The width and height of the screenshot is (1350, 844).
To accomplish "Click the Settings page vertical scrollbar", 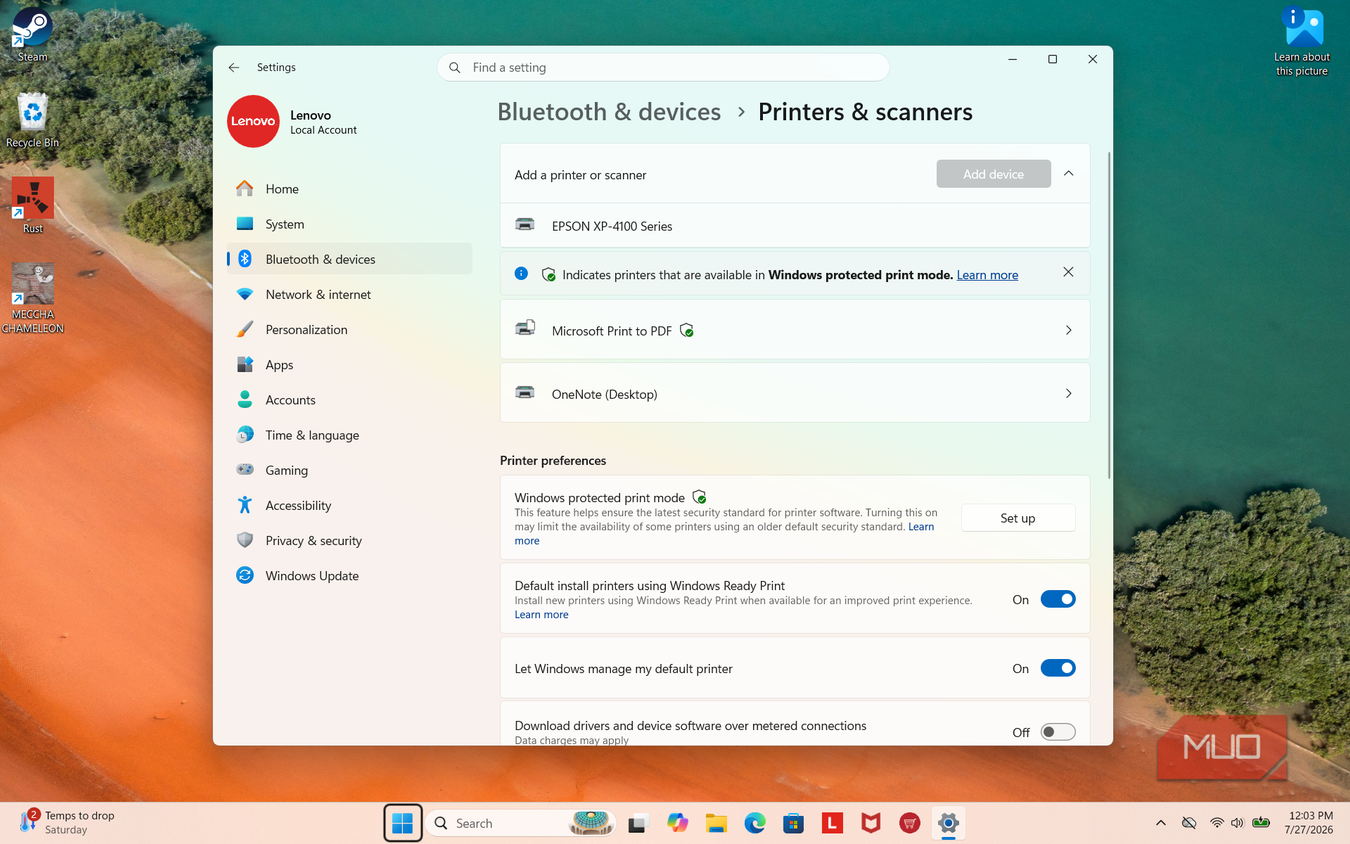I will tap(1108, 315).
